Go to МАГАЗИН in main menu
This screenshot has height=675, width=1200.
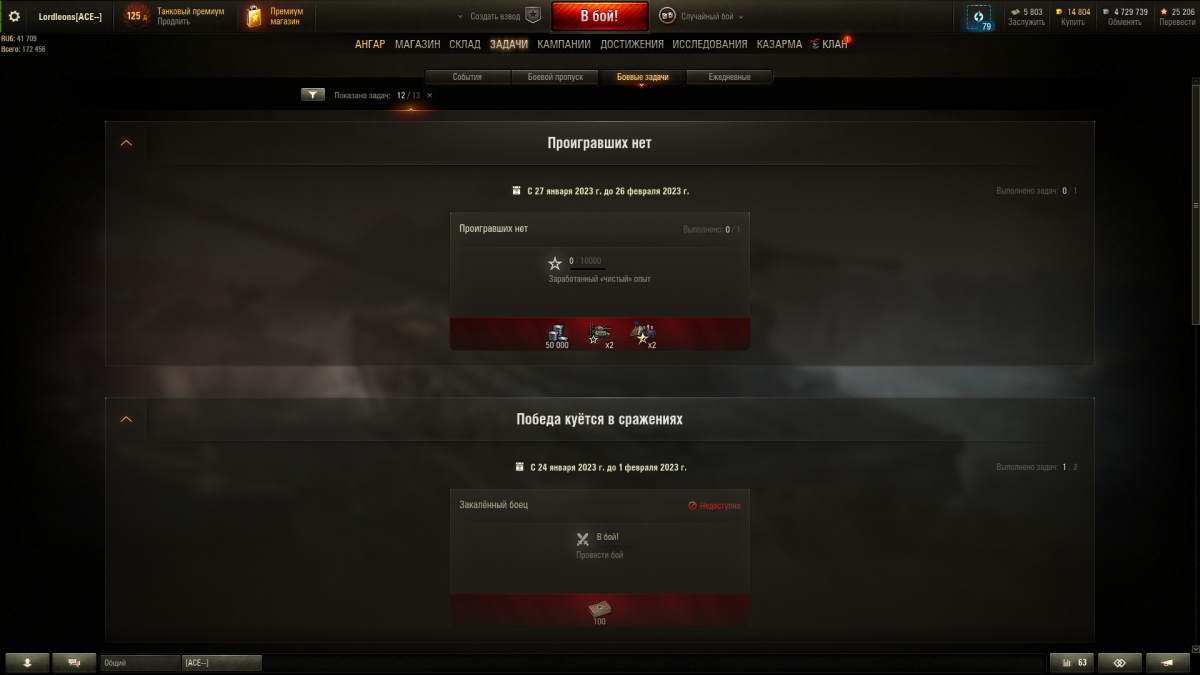pos(417,44)
